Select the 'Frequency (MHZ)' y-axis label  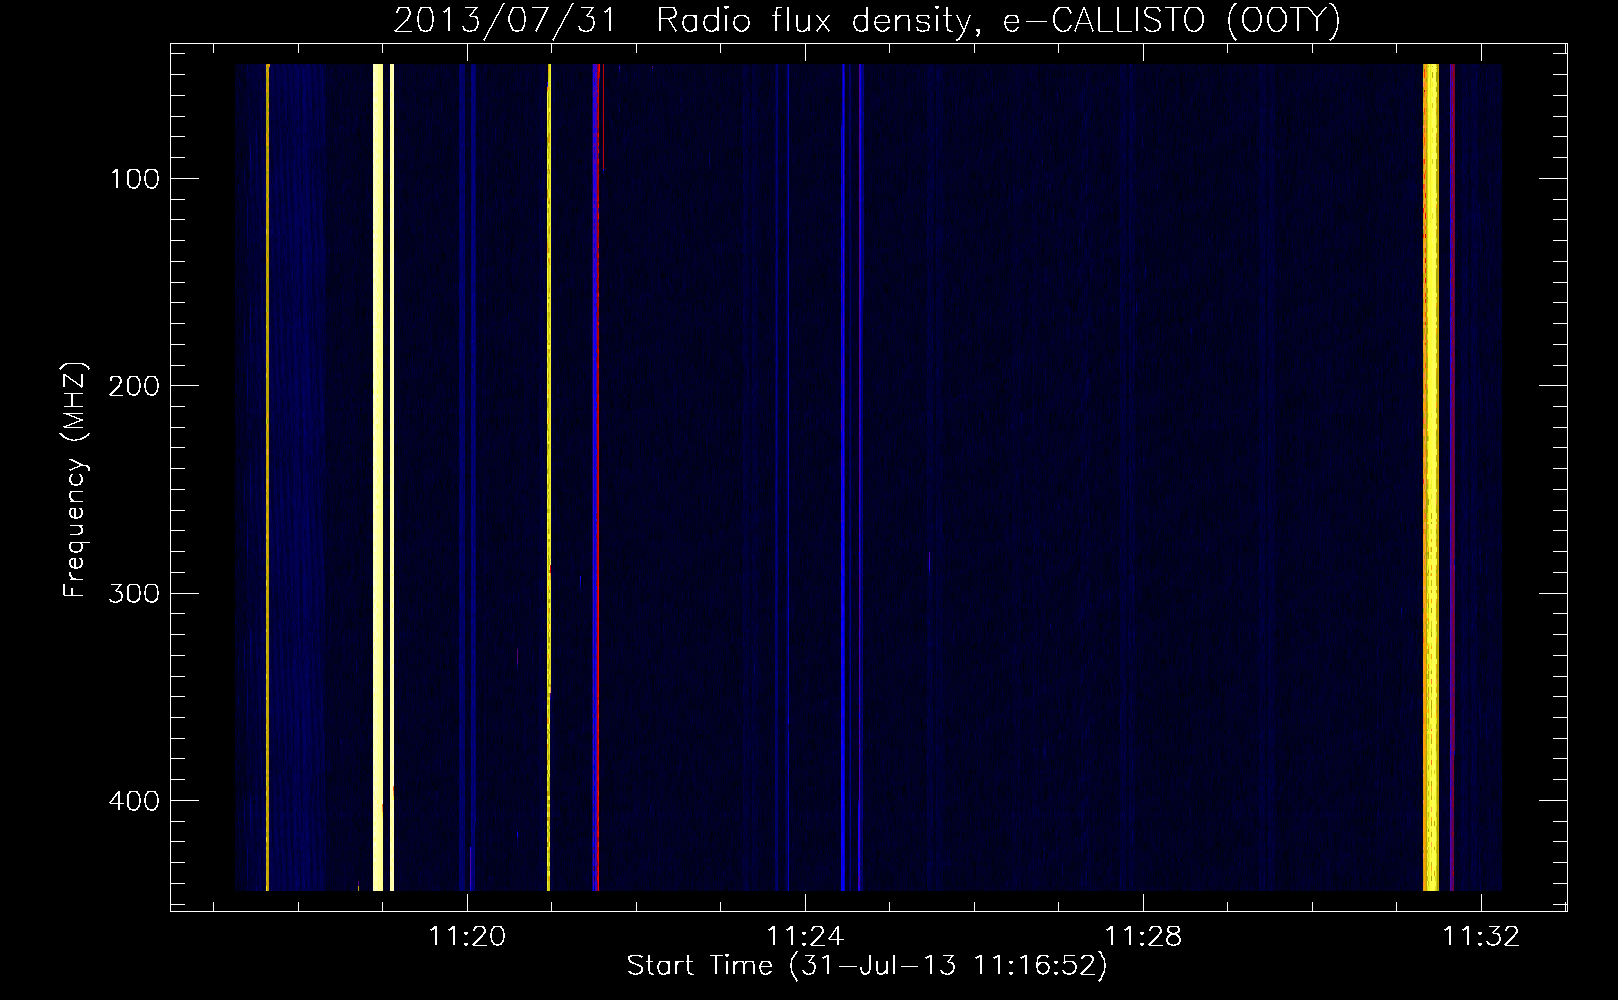tap(75, 480)
